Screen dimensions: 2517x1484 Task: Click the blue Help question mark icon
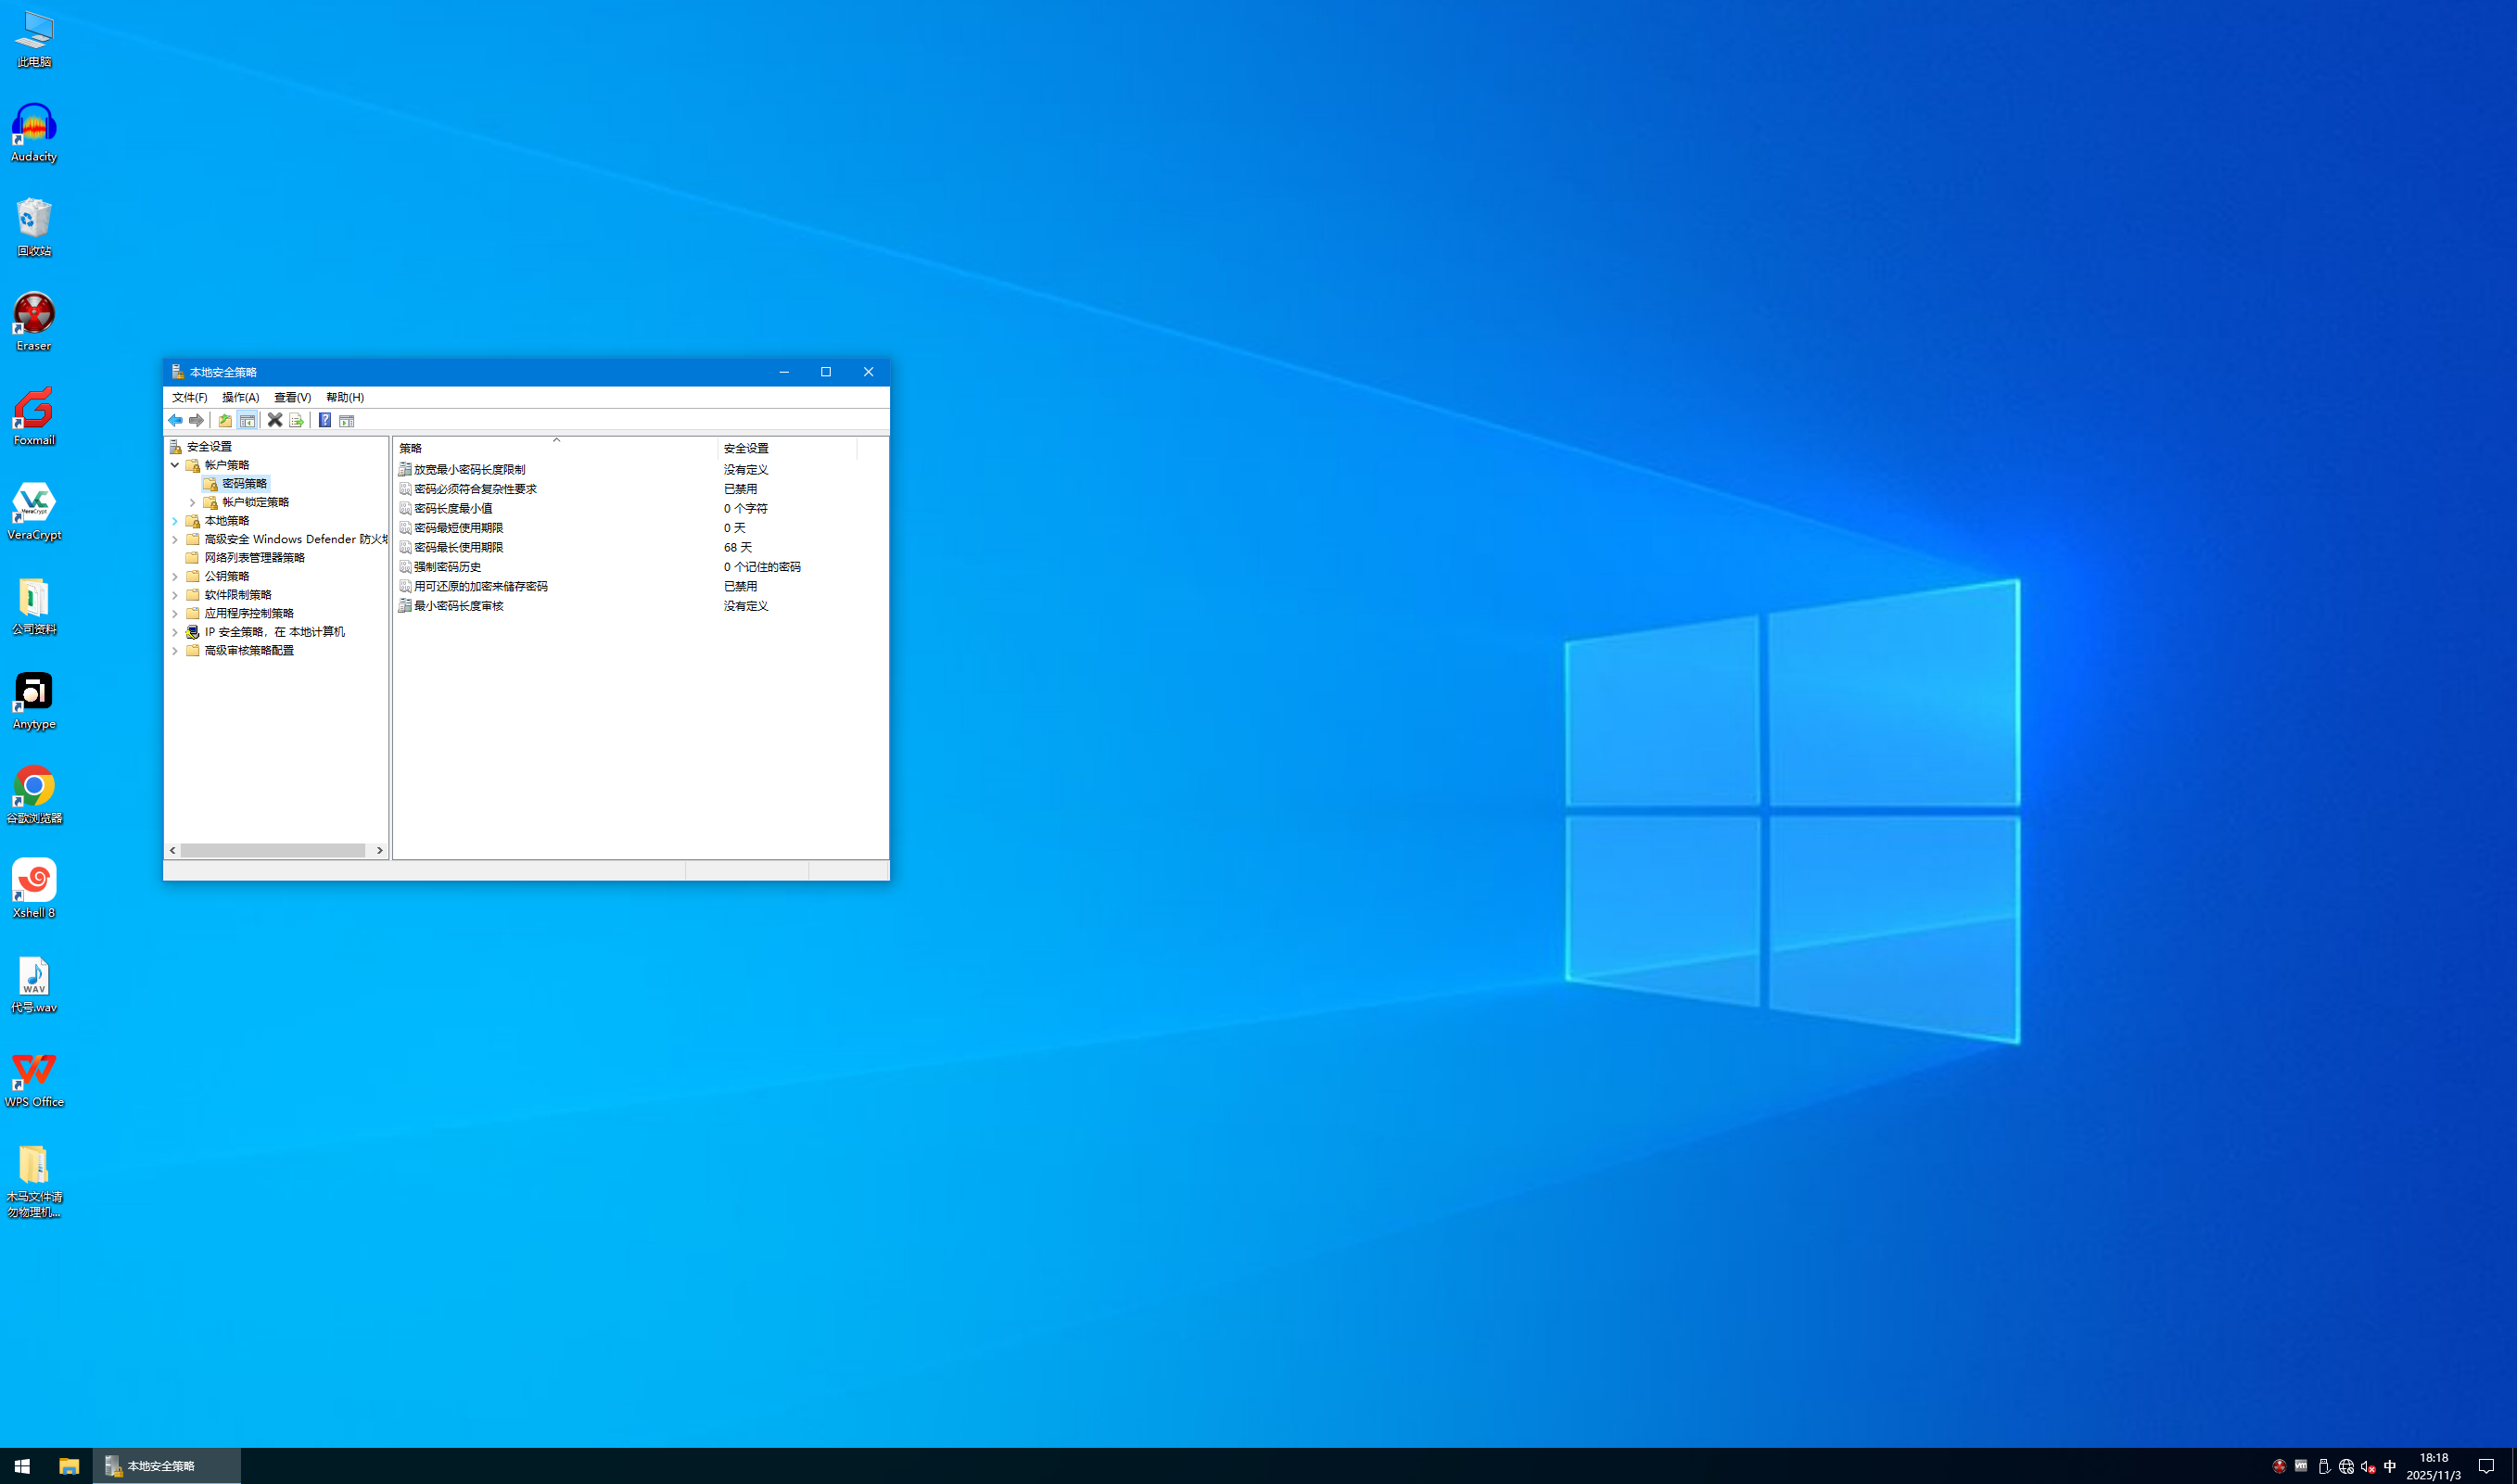pyautogui.click(x=325, y=420)
